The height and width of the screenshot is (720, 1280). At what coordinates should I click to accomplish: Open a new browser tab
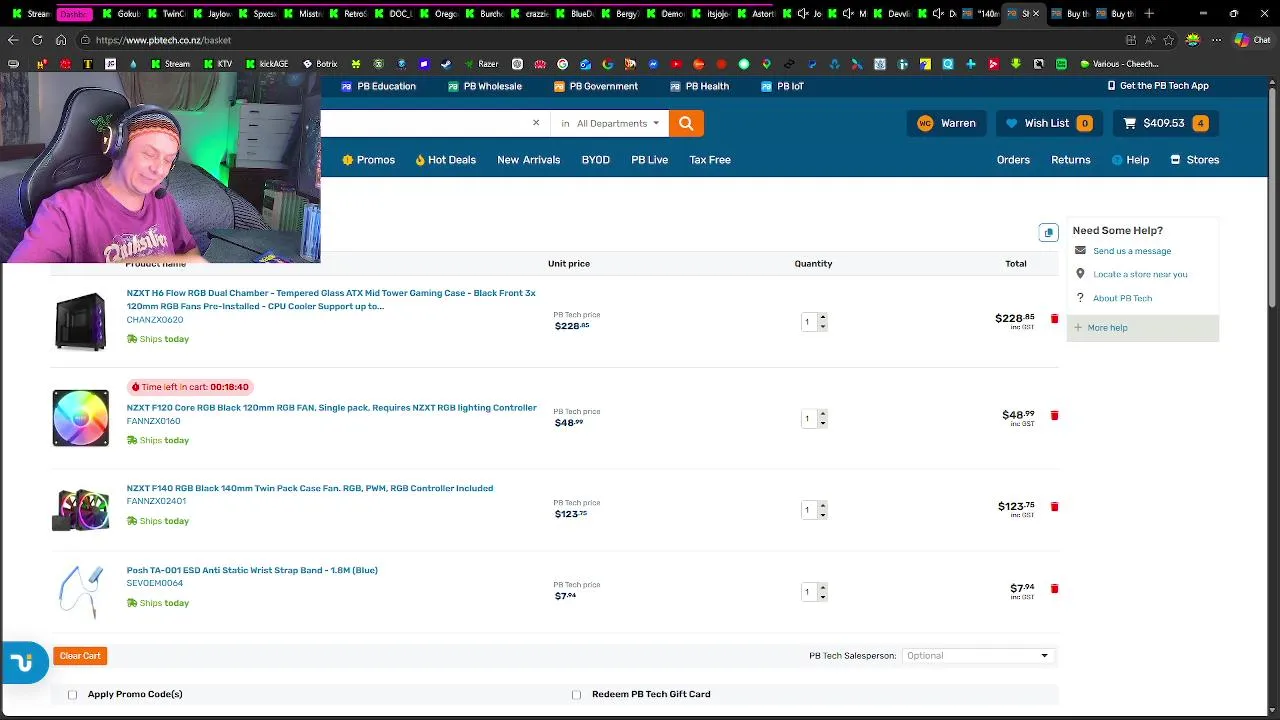click(1149, 13)
